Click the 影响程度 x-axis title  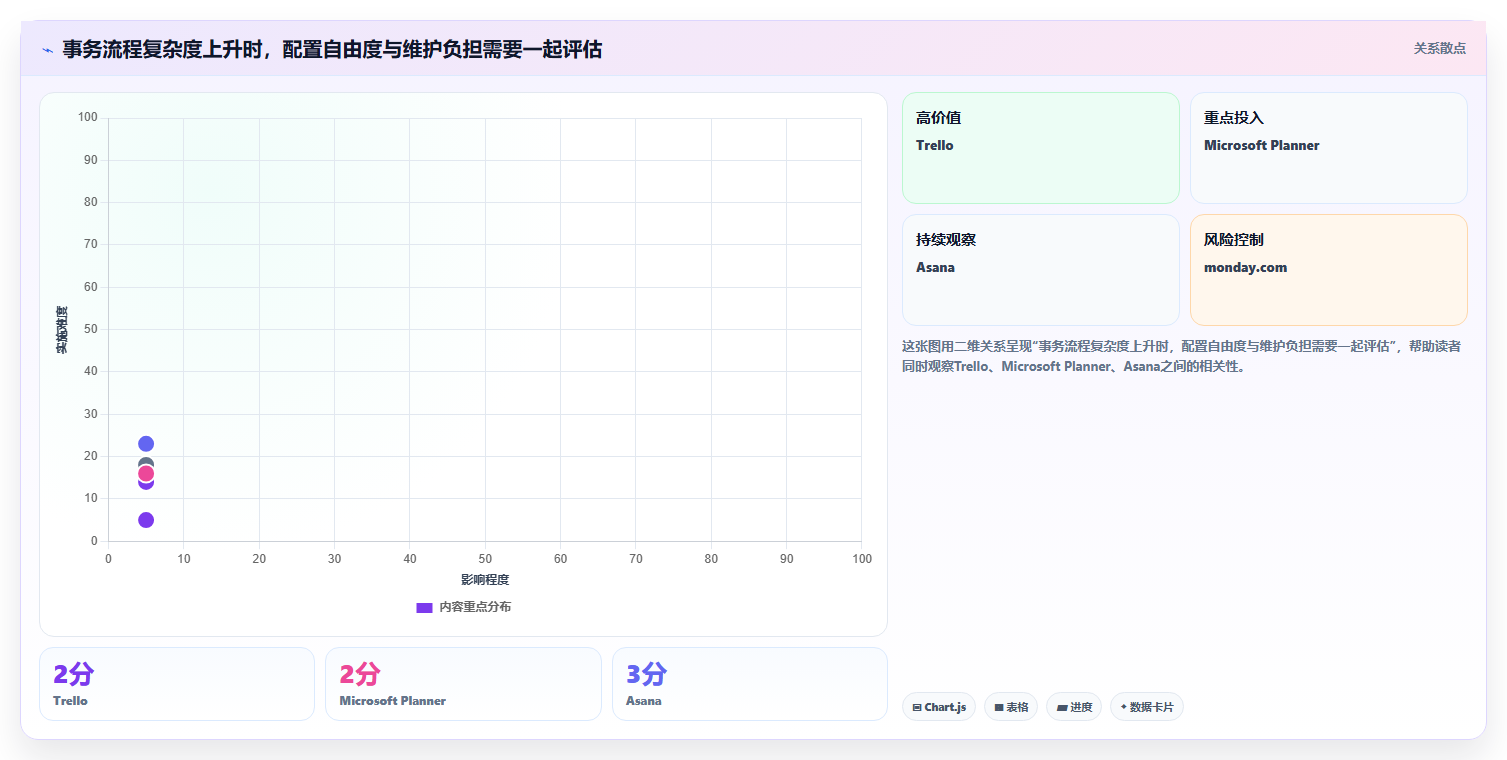click(485, 580)
